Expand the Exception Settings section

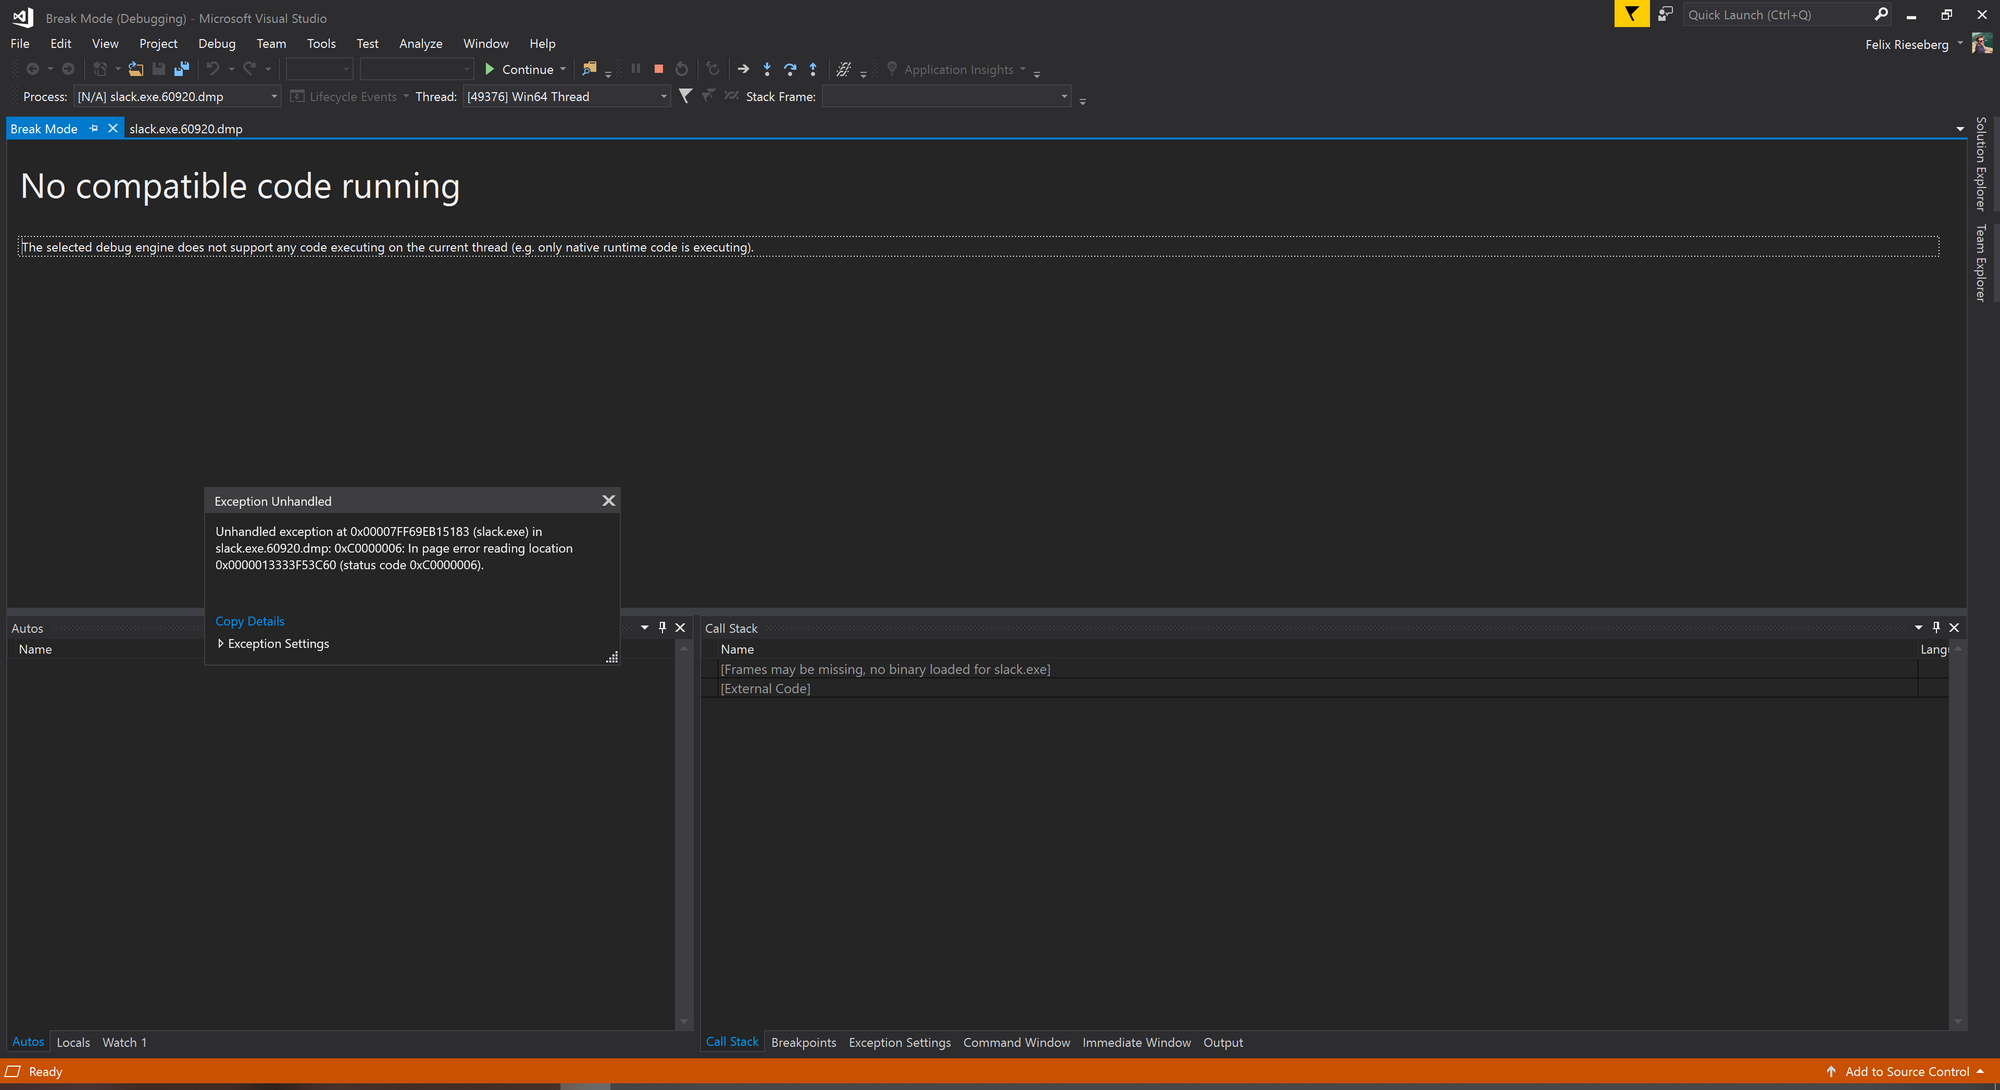click(x=220, y=643)
